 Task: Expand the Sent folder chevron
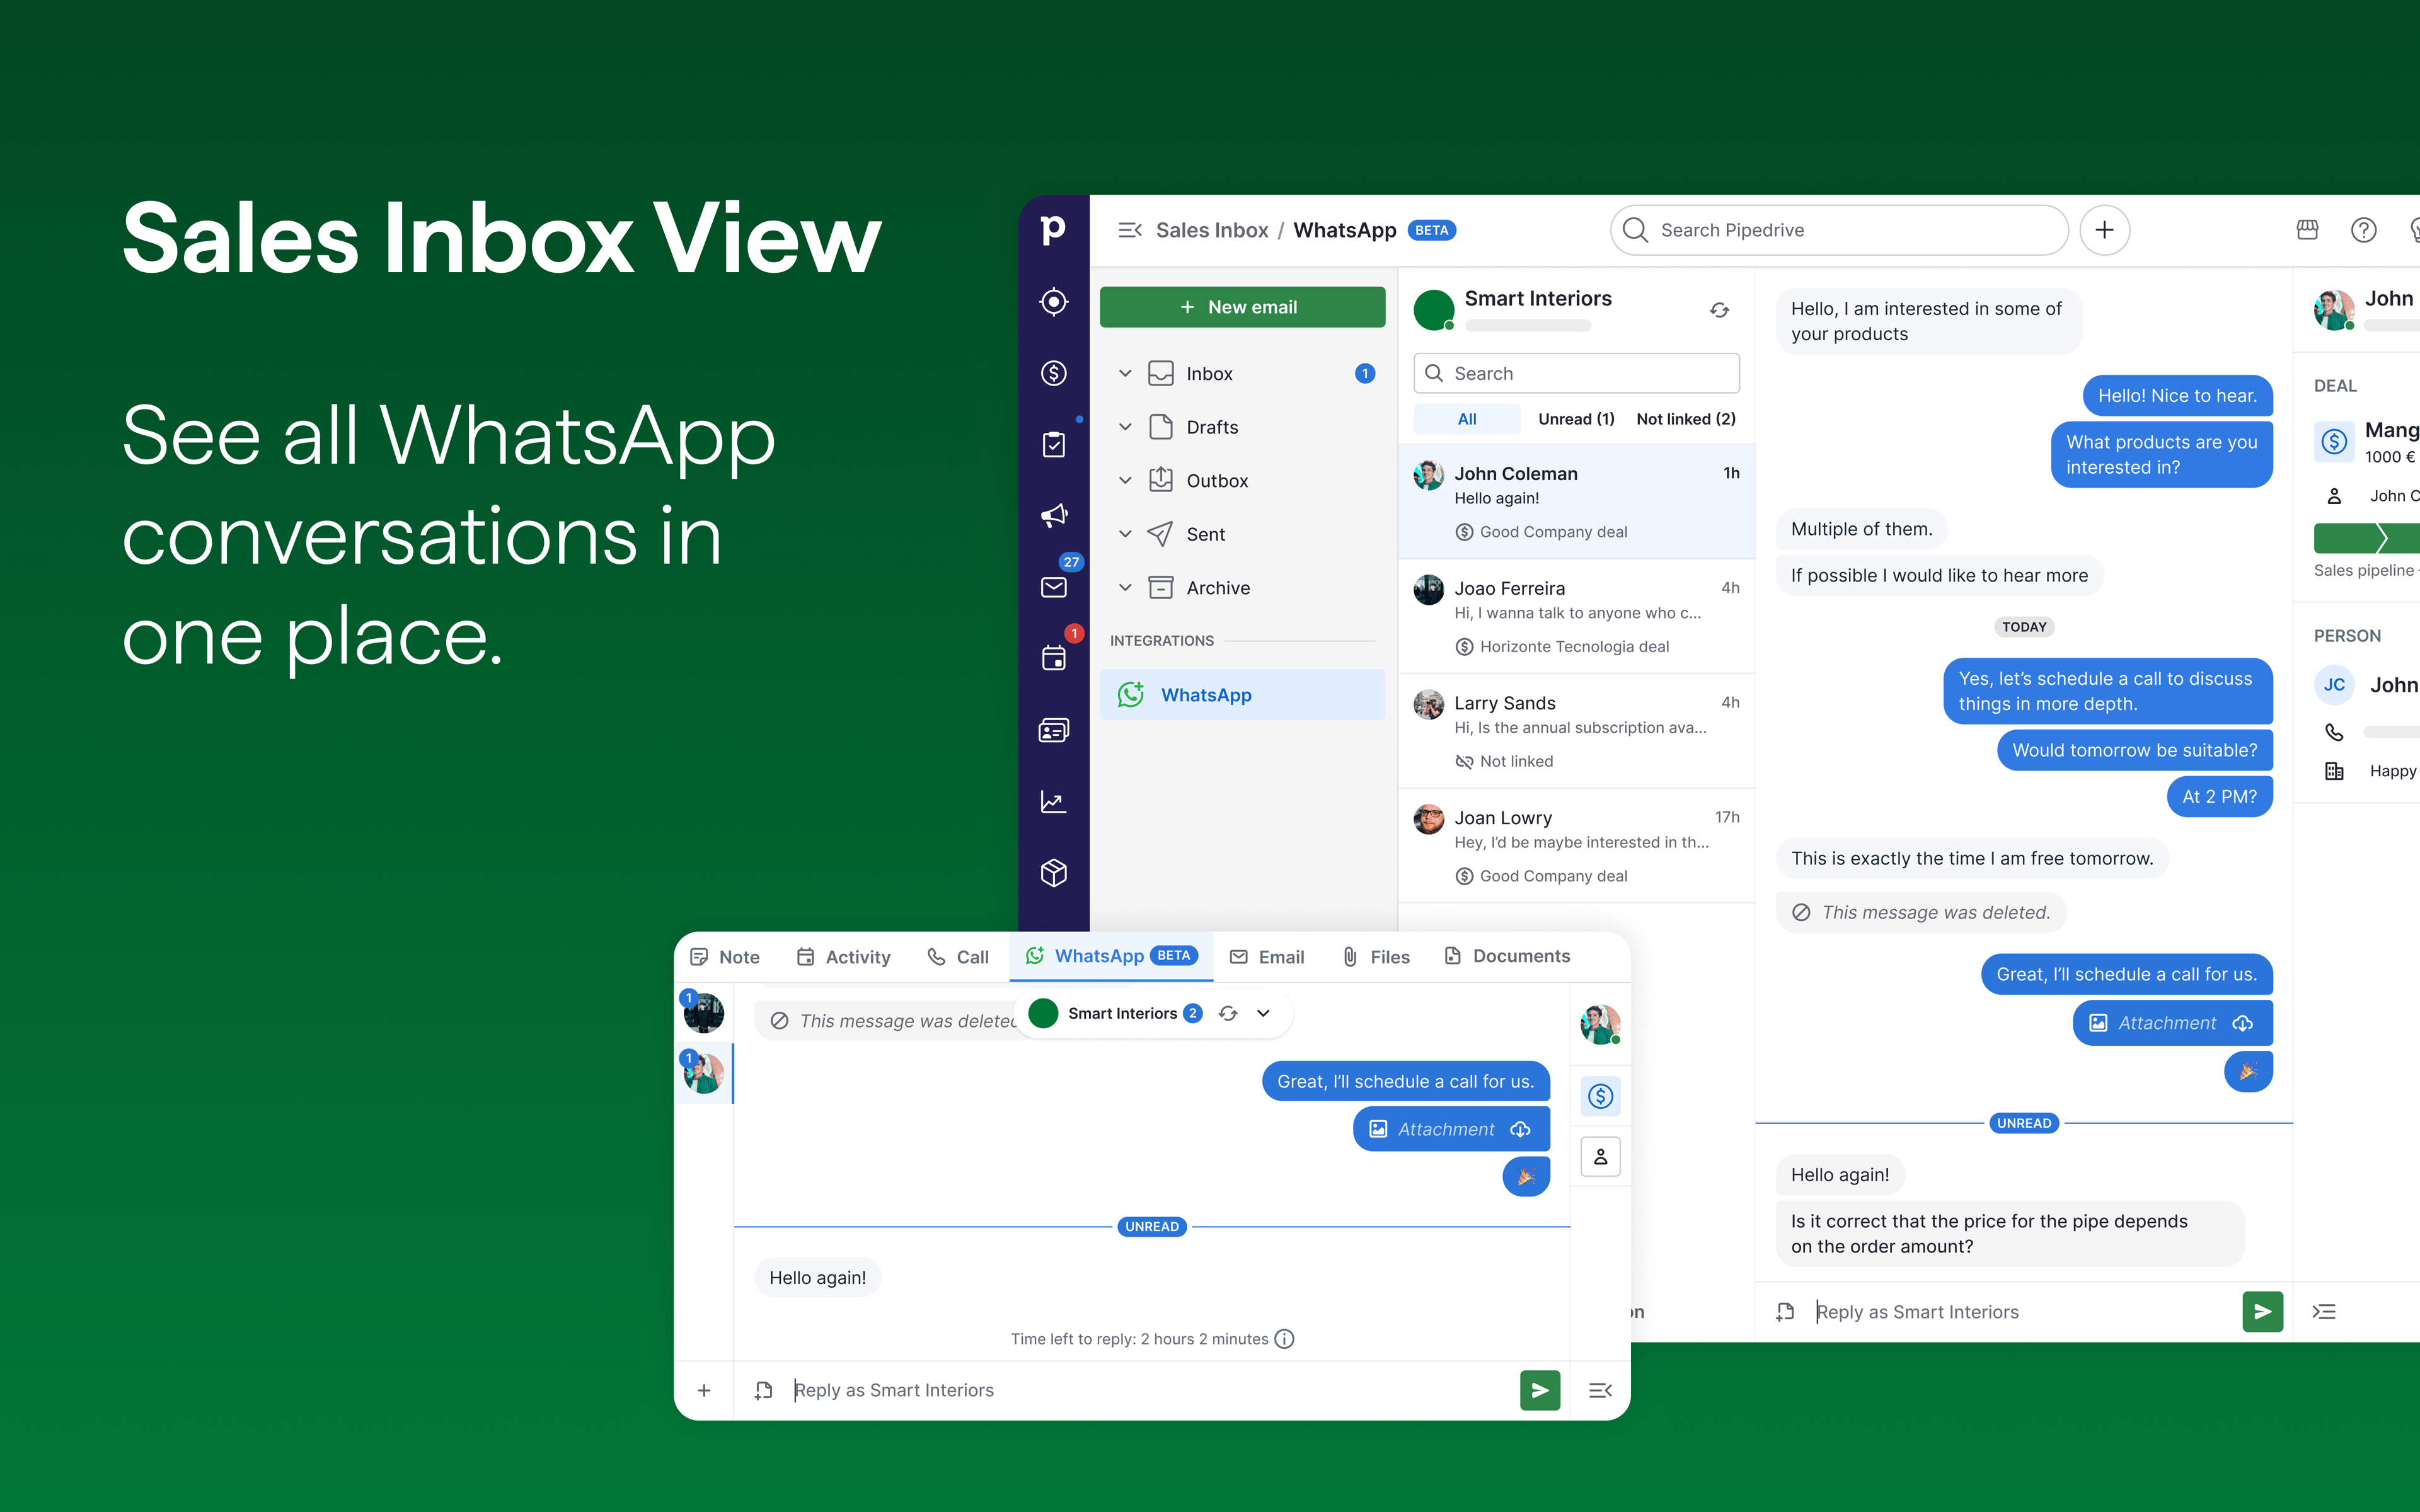tap(1125, 534)
